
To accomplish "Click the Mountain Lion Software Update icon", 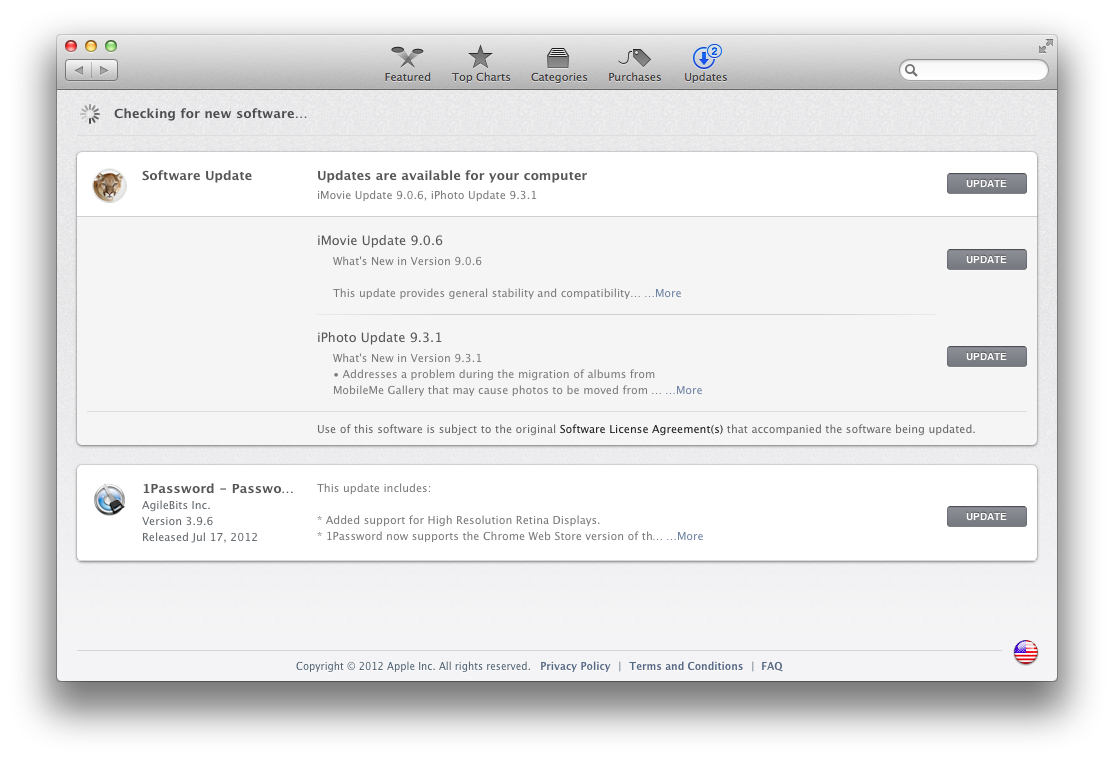I will pos(109,186).
